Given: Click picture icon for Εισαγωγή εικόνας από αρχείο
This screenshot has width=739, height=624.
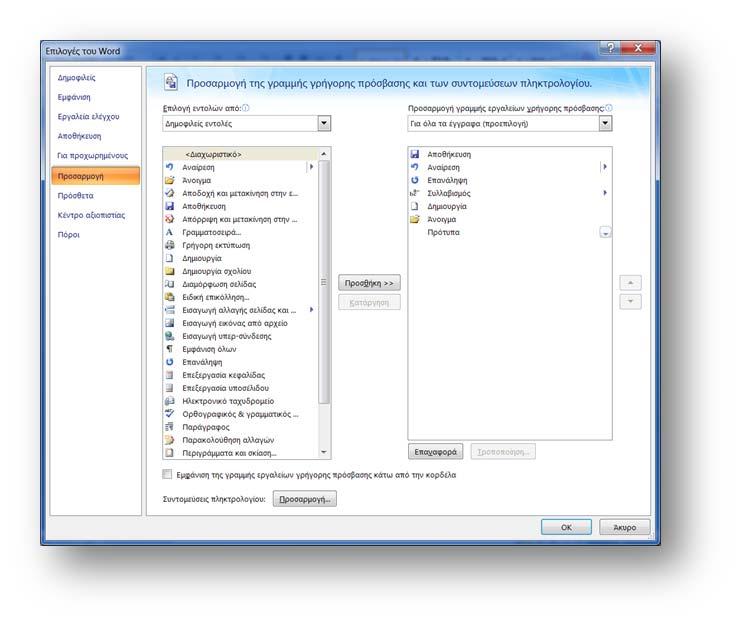Looking at the screenshot, I should tap(170, 323).
